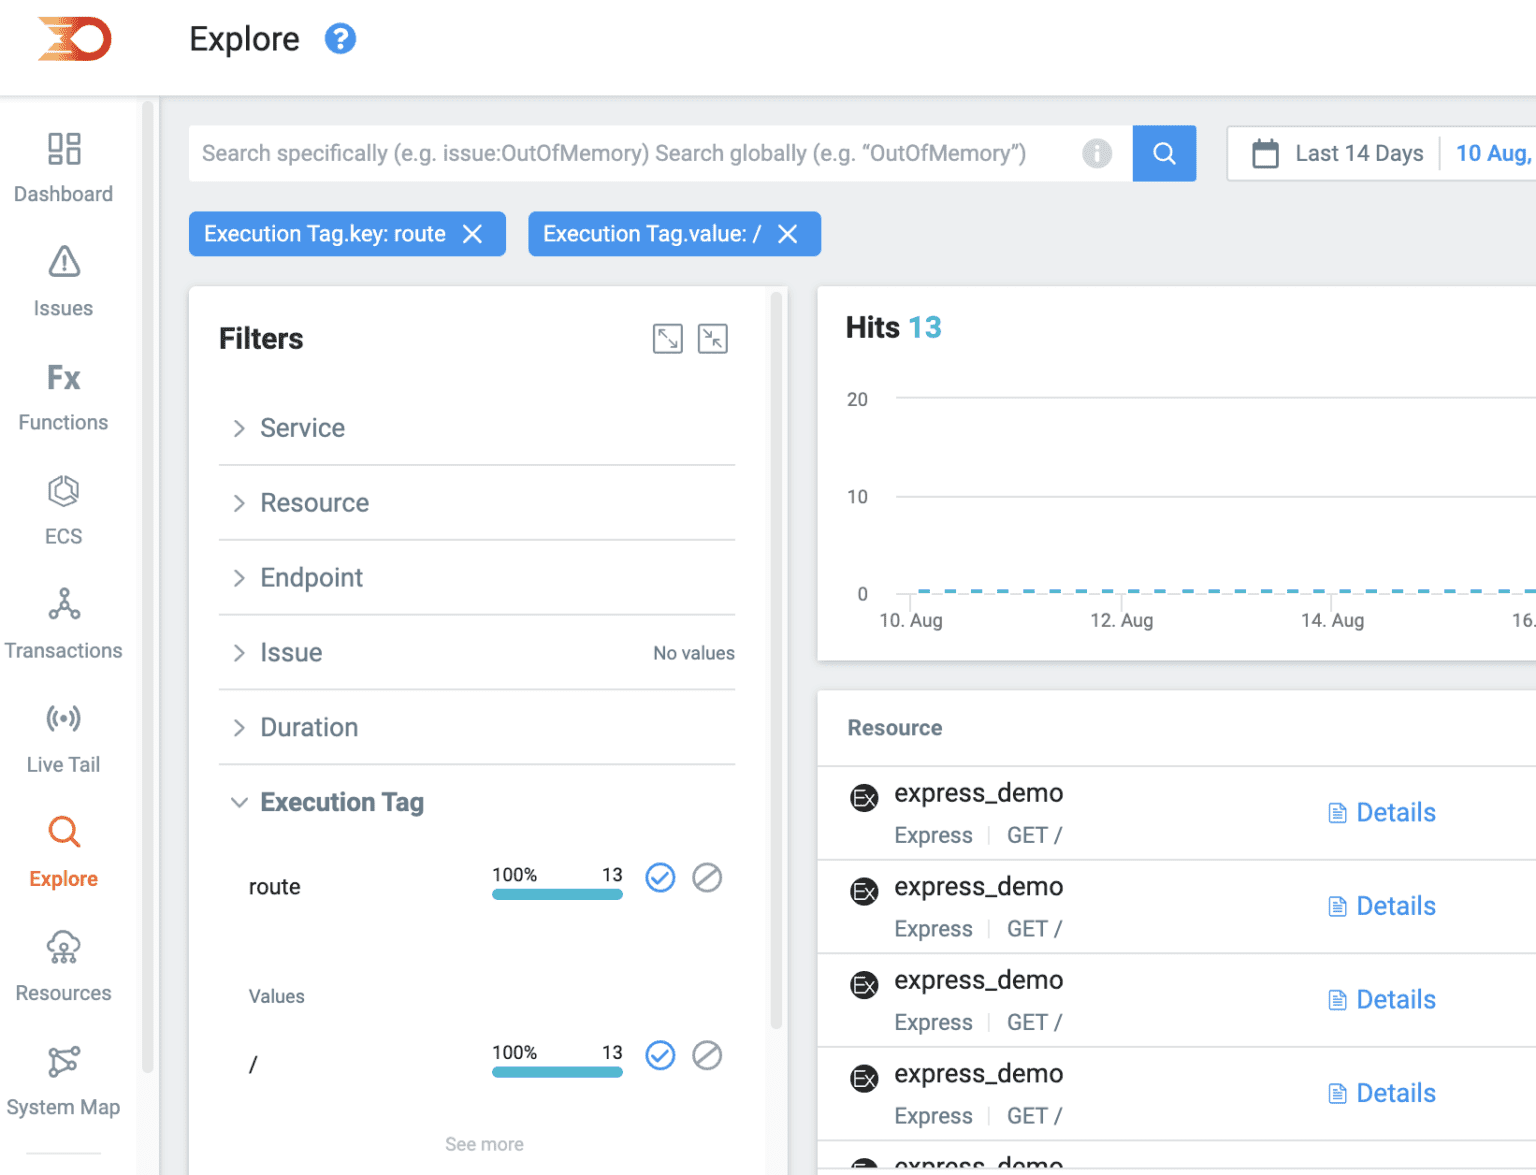Open Details for the first express_demo resource
1536x1175 pixels.
(1380, 812)
